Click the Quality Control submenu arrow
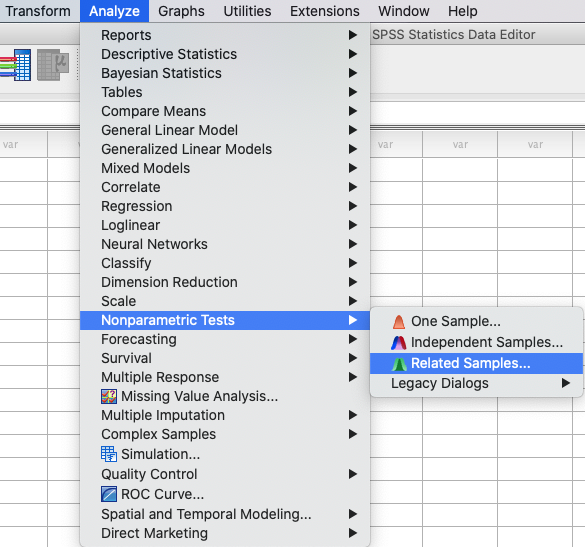Image resolution: width=585 pixels, height=547 pixels. (353, 474)
